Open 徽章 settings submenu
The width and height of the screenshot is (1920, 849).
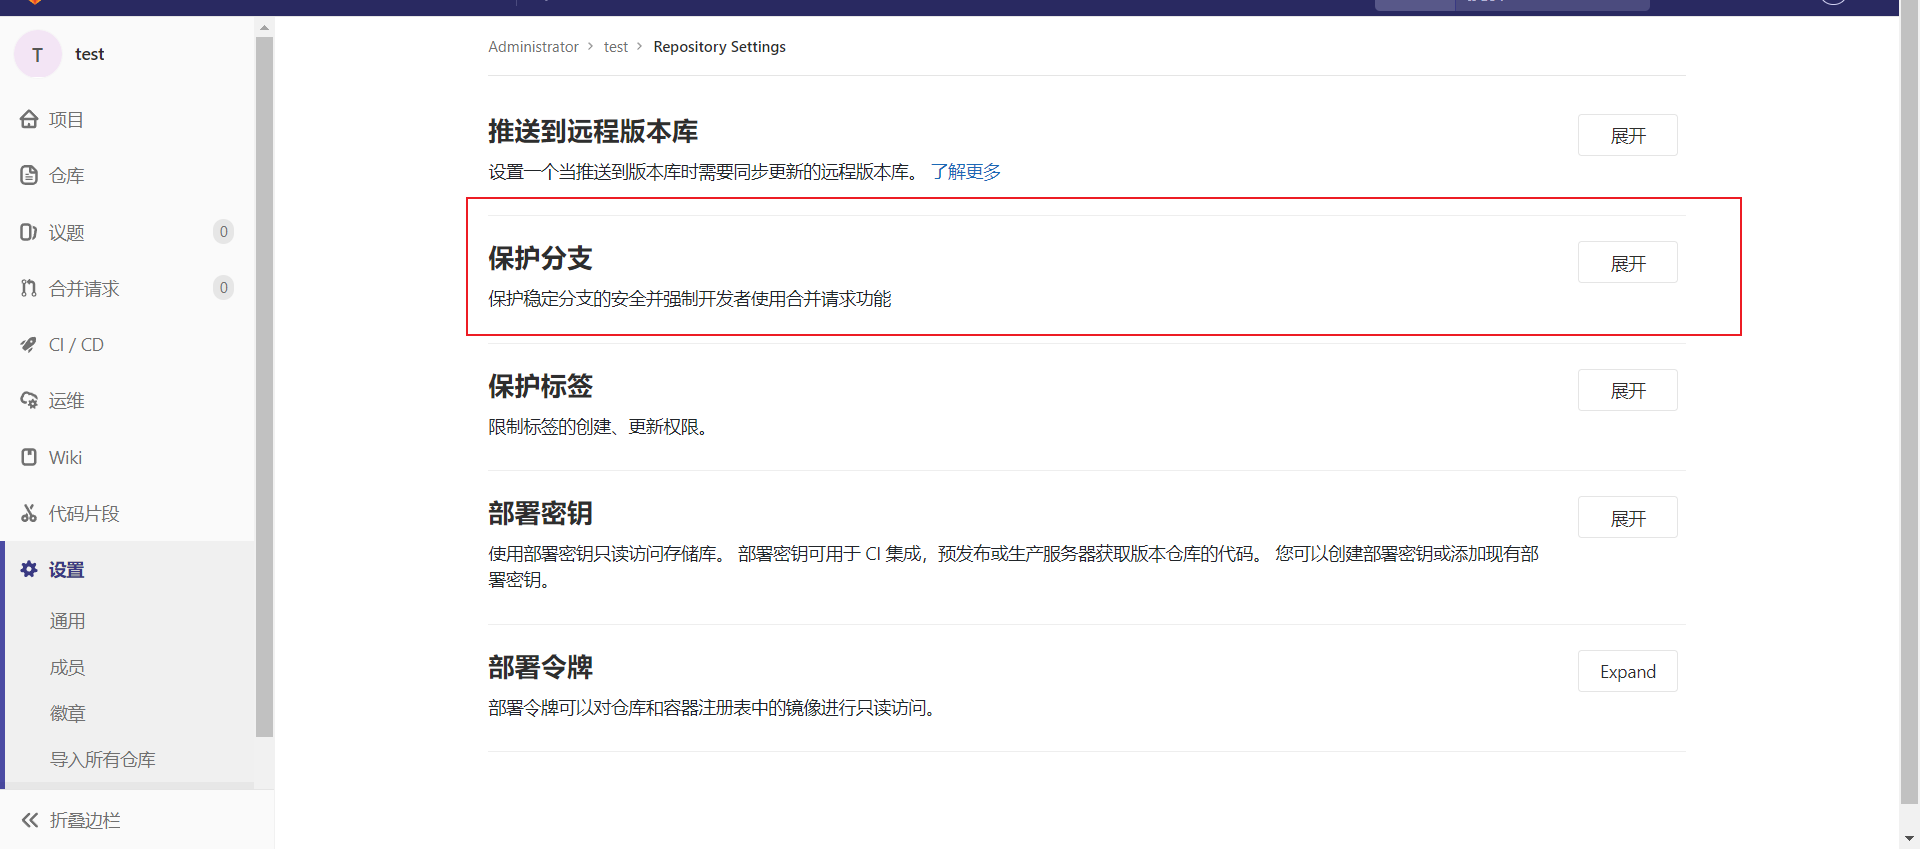tap(67, 713)
